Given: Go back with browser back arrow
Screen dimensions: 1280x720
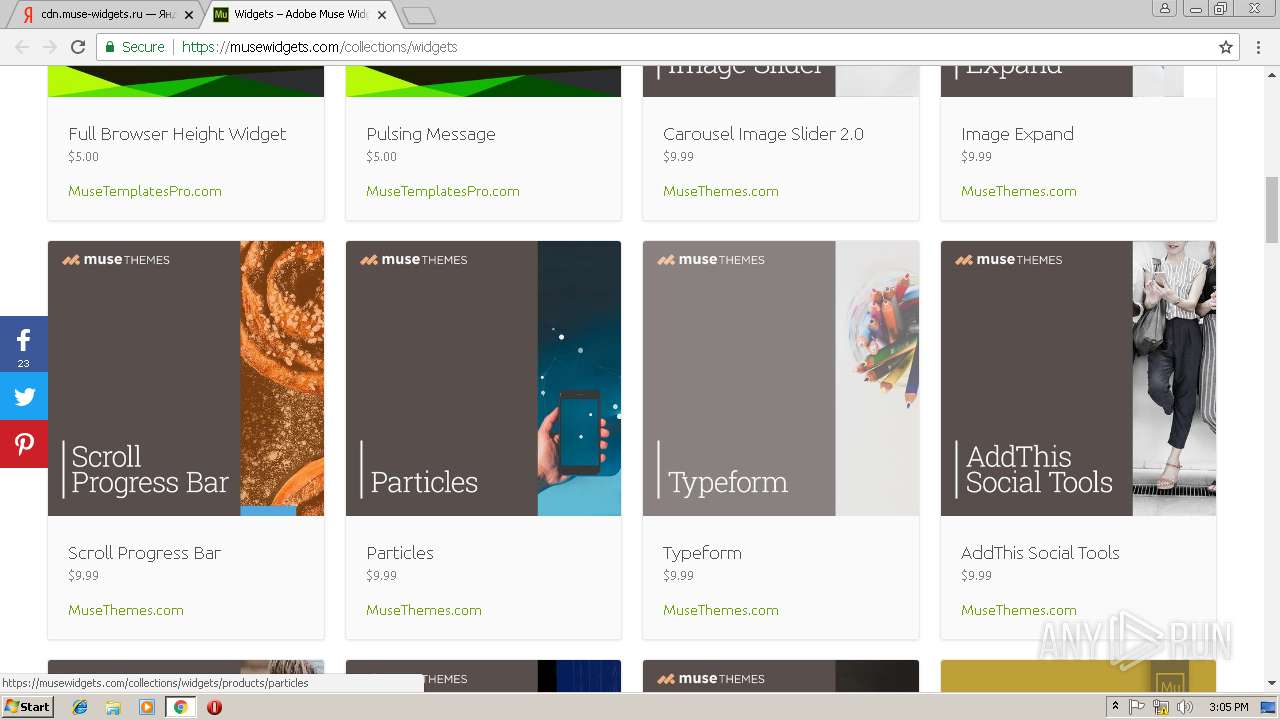Looking at the screenshot, I should coord(22,47).
